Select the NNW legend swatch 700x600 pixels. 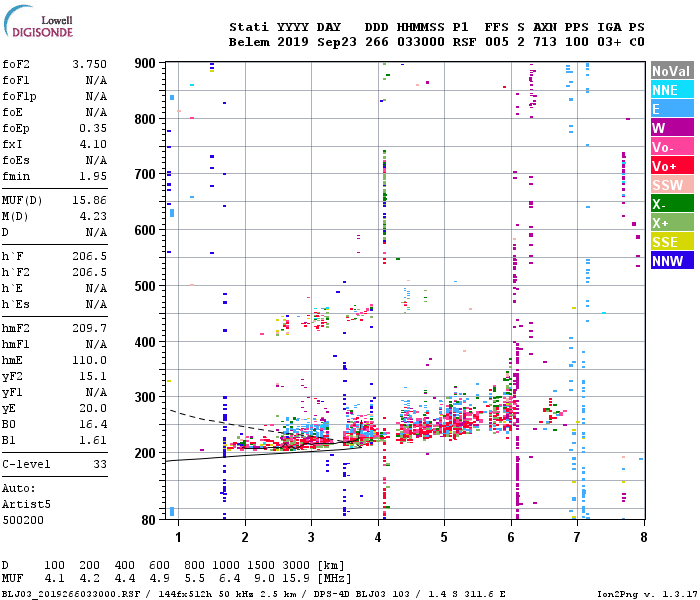672,261
